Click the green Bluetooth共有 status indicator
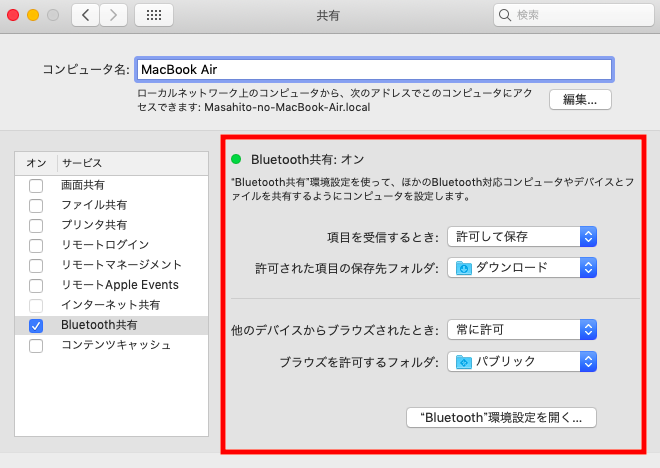 tap(236, 159)
